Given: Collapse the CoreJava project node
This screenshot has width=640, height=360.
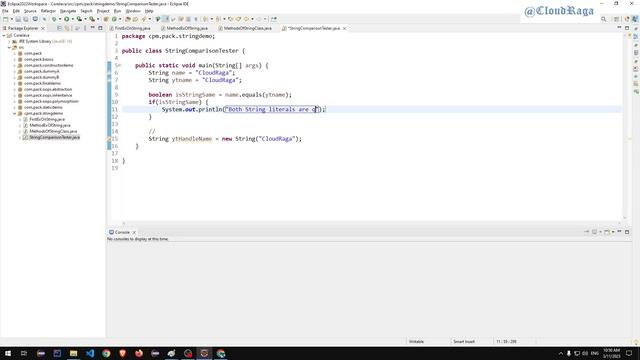Looking at the screenshot, I should point(4,36).
